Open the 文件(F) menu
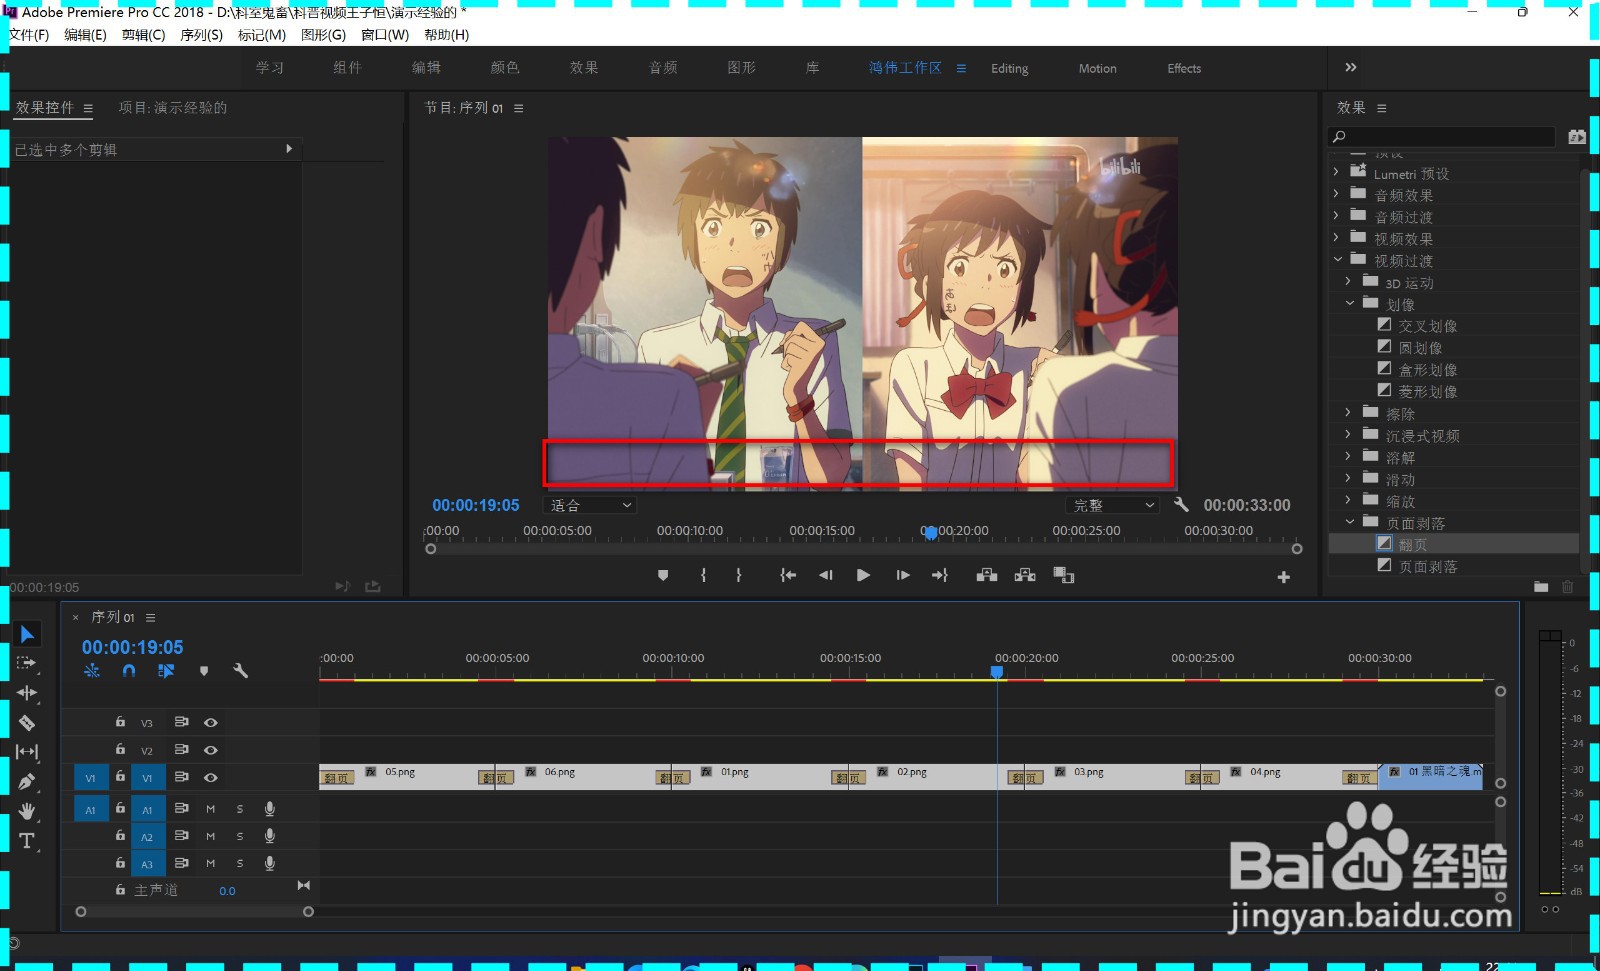The image size is (1600, 971). [x=29, y=35]
